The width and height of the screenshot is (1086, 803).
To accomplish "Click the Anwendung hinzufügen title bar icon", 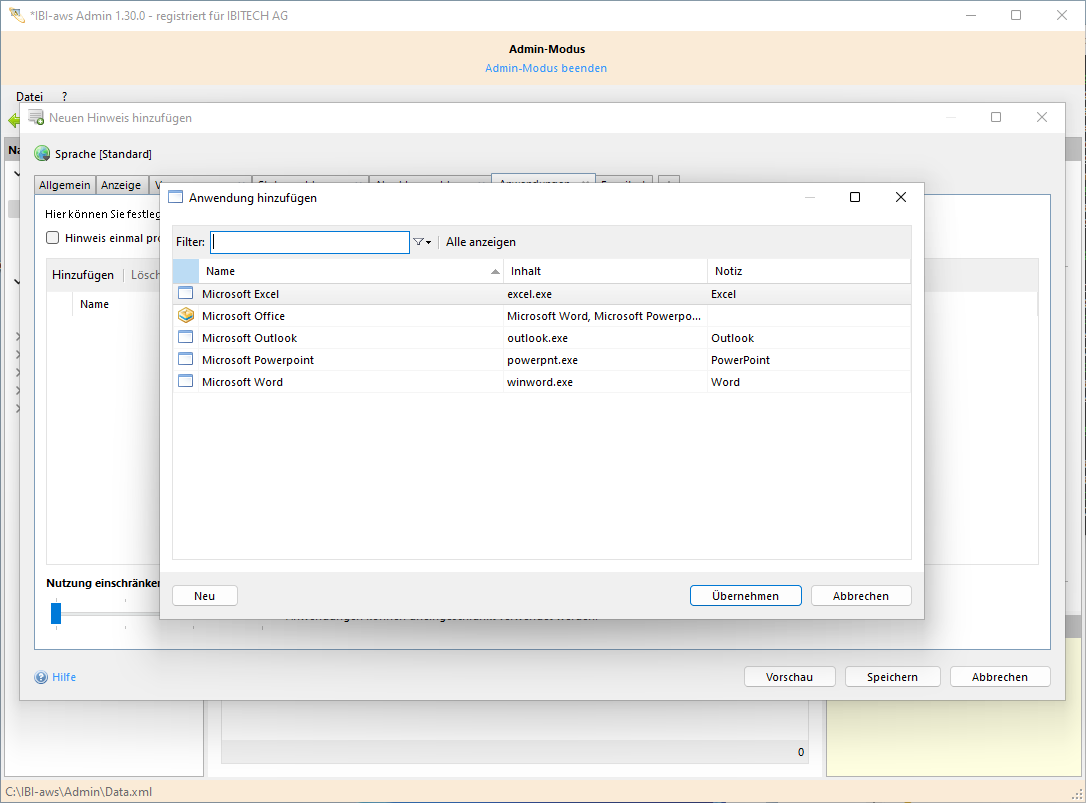I will (x=176, y=198).
